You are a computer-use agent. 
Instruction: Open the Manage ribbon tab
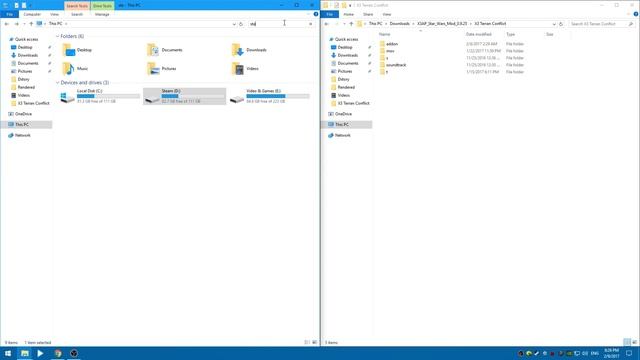(102, 14)
